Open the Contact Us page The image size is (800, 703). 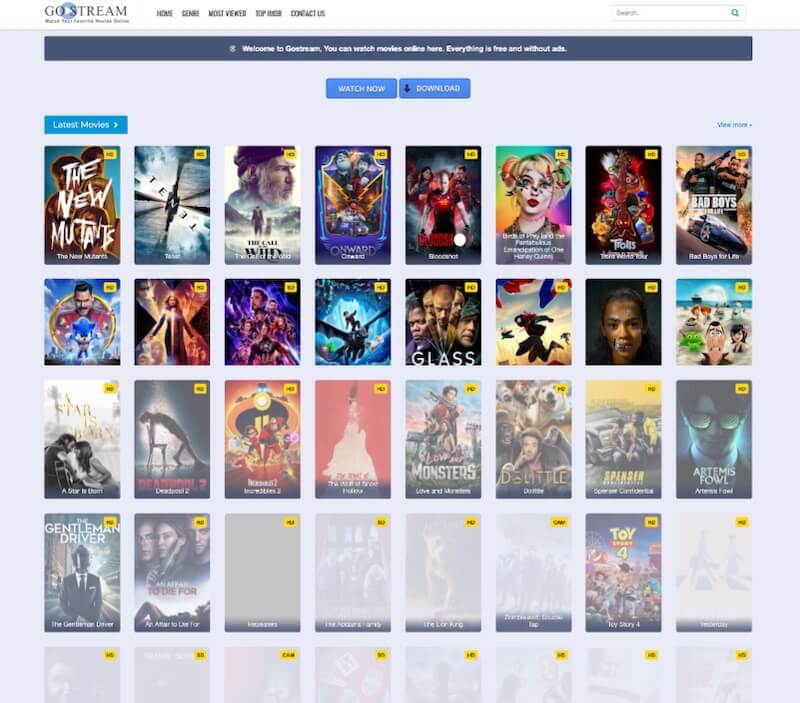click(307, 14)
